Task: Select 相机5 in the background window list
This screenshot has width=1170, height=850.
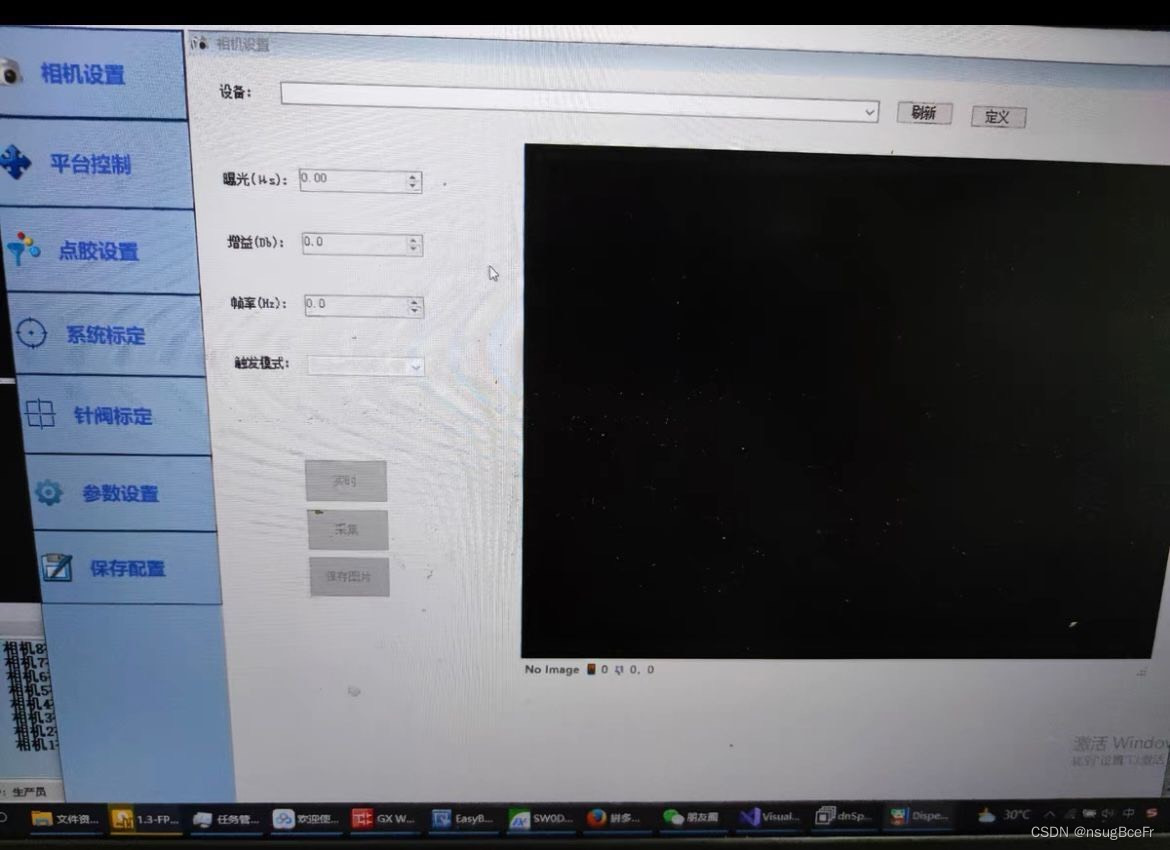Action: click(x=31, y=690)
